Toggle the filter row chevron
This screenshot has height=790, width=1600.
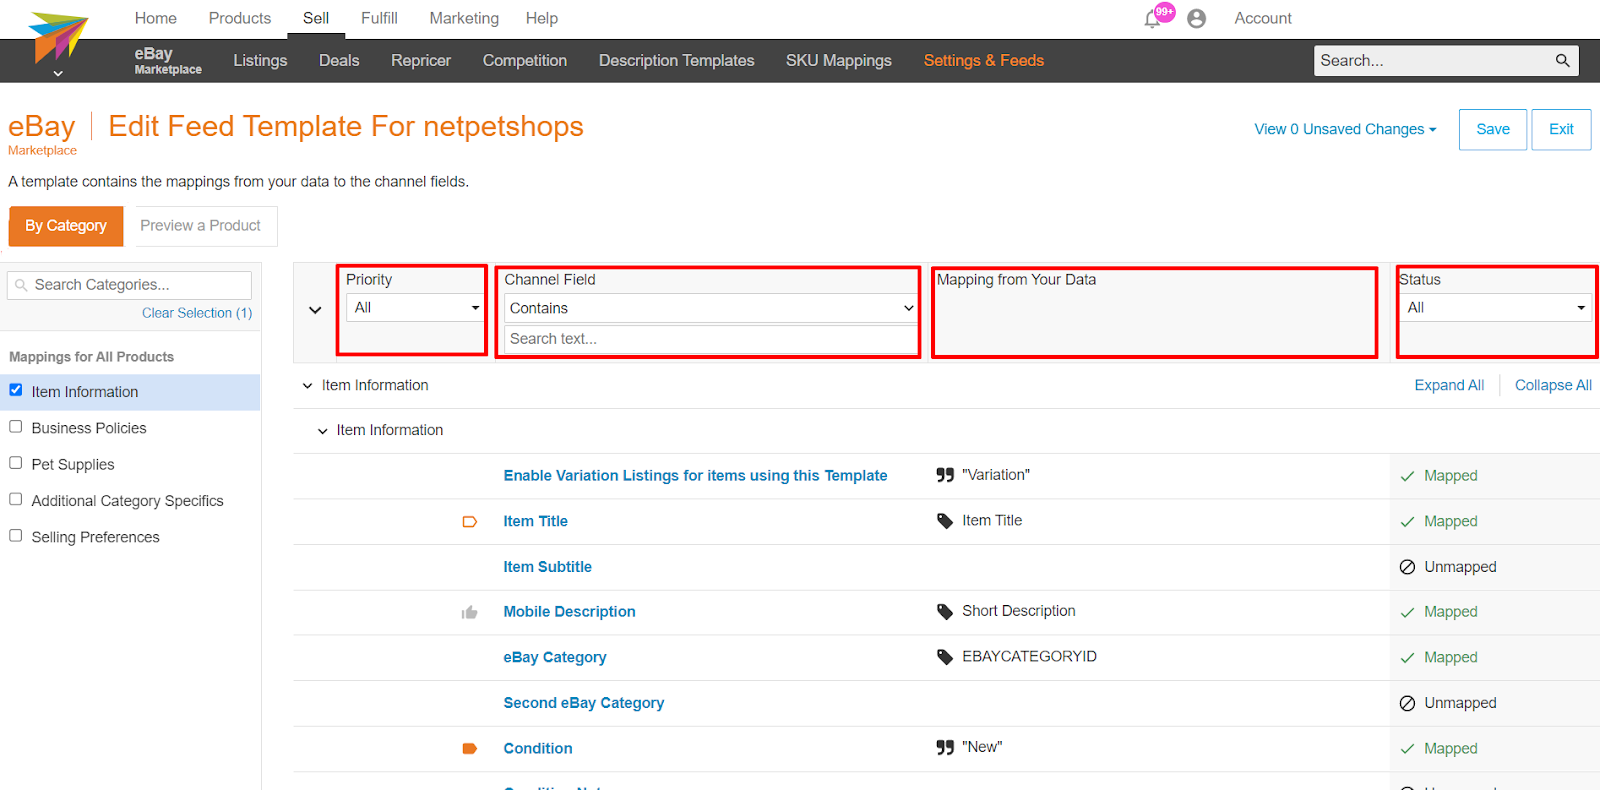[x=315, y=310]
